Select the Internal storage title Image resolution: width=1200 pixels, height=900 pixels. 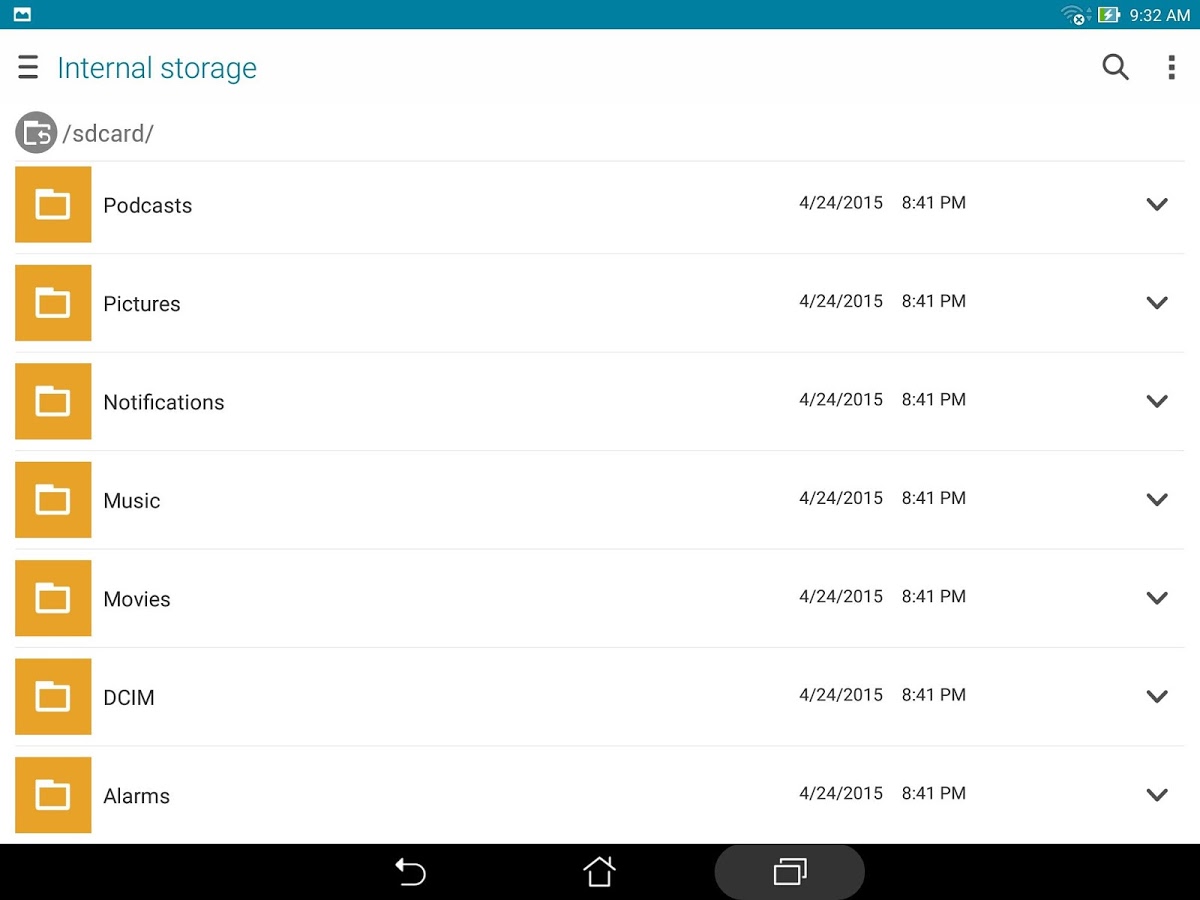pos(157,68)
